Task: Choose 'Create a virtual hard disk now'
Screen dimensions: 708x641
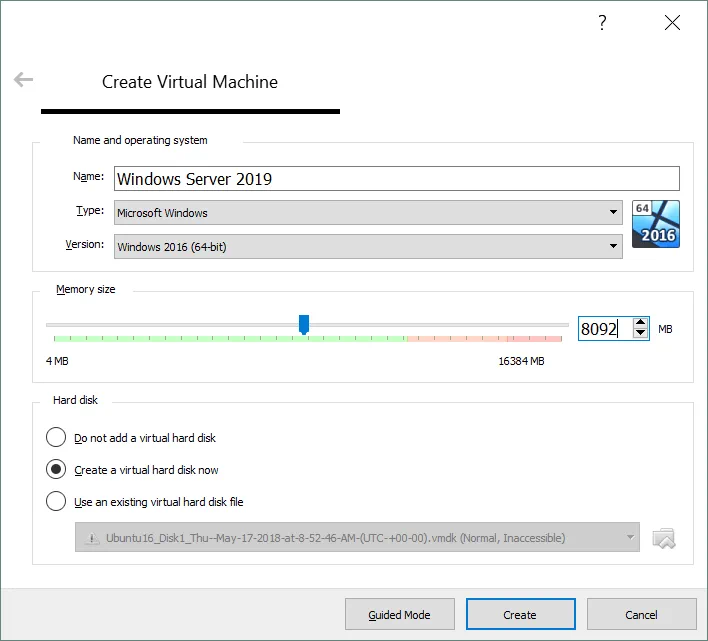Action: (x=57, y=470)
